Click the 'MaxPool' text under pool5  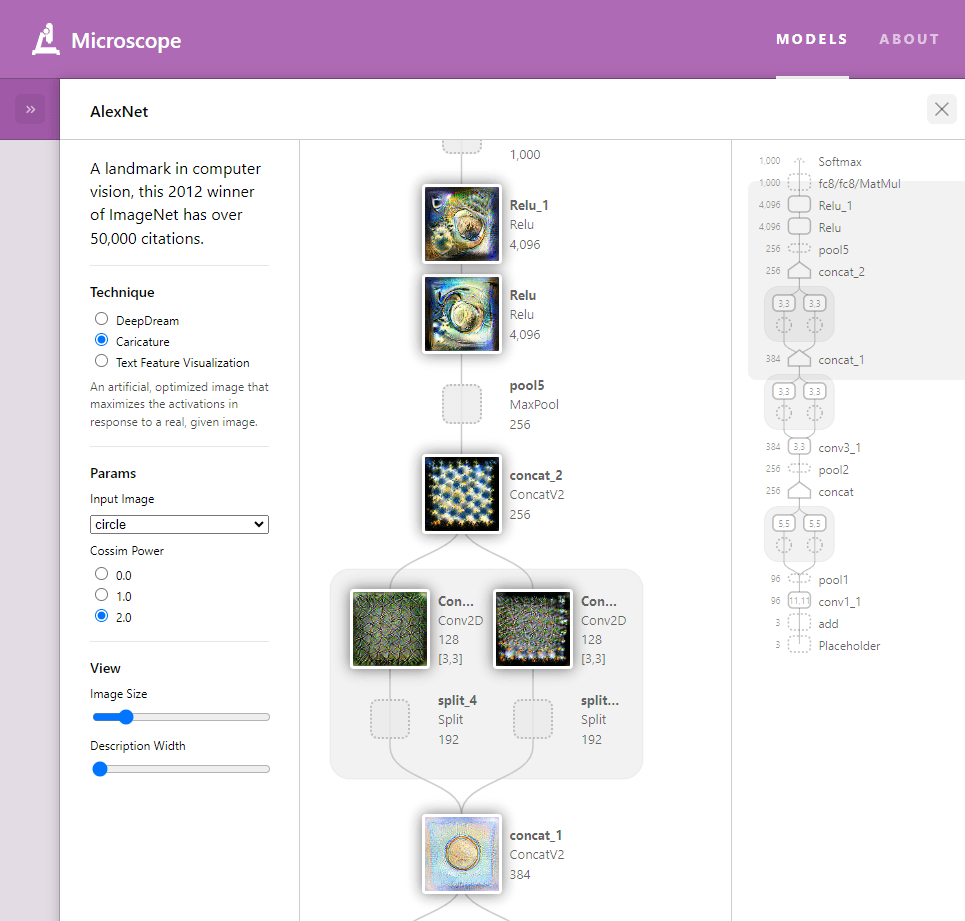pos(534,404)
